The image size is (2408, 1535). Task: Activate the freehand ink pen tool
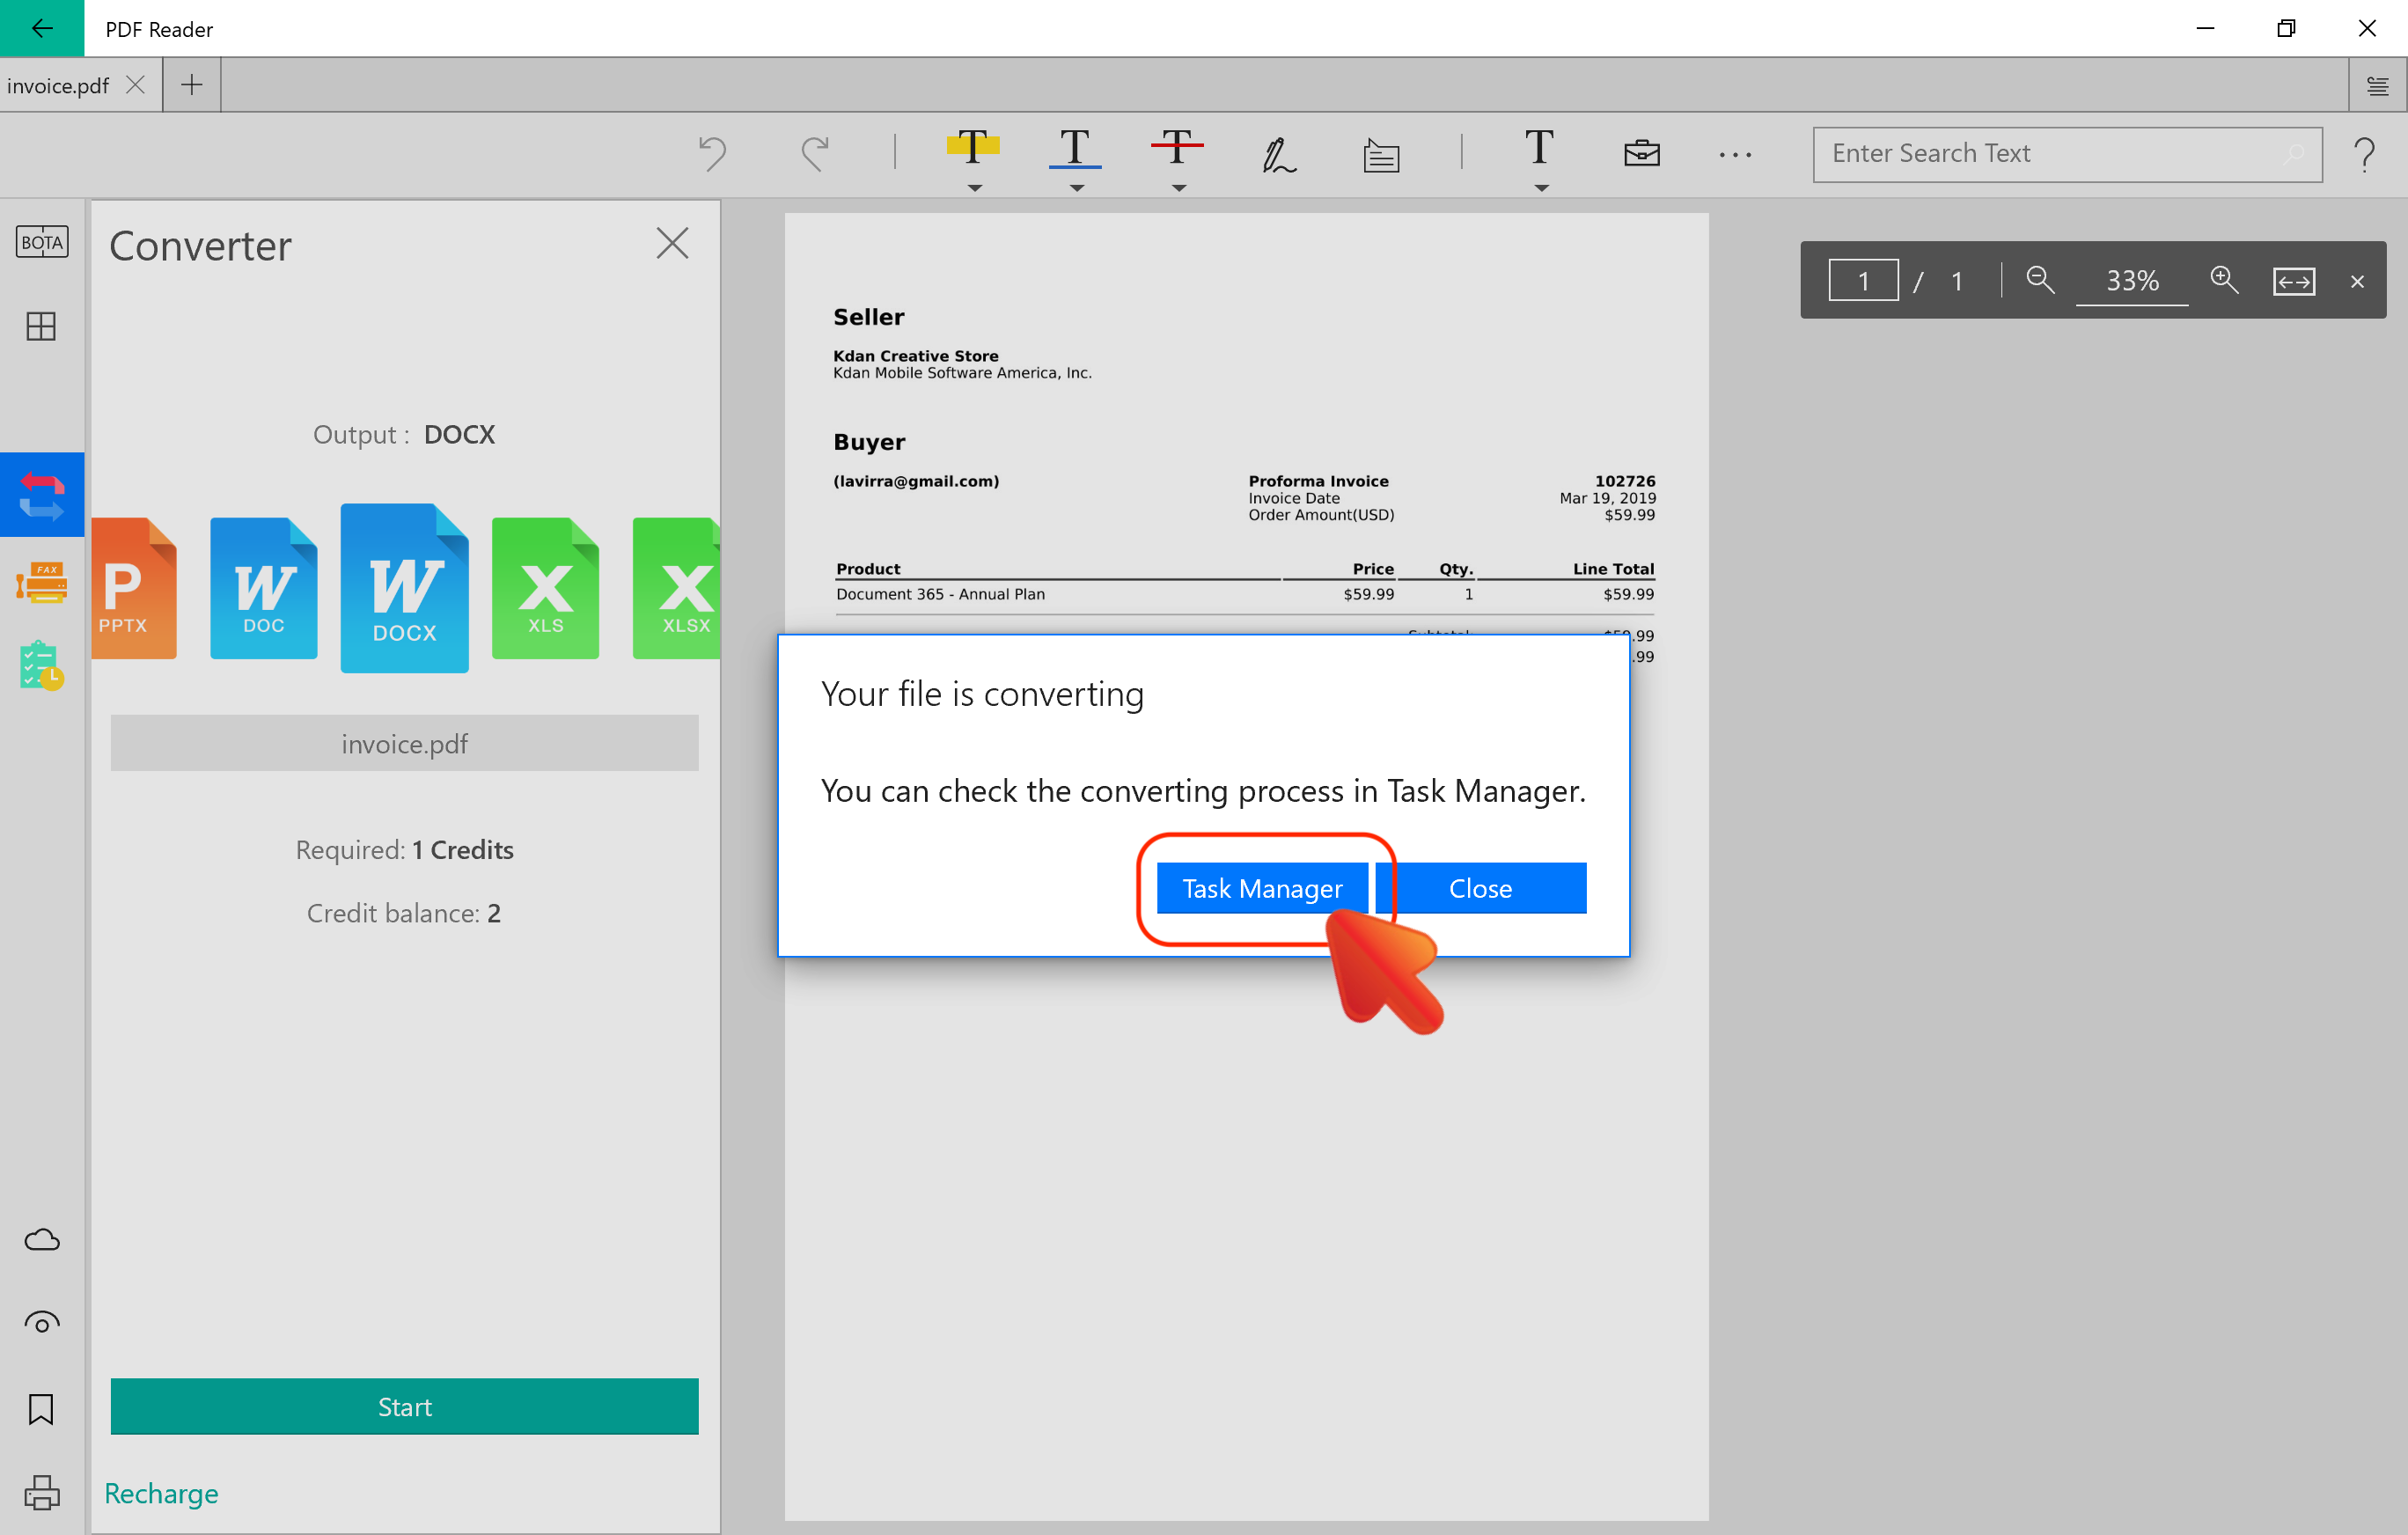1278,154
